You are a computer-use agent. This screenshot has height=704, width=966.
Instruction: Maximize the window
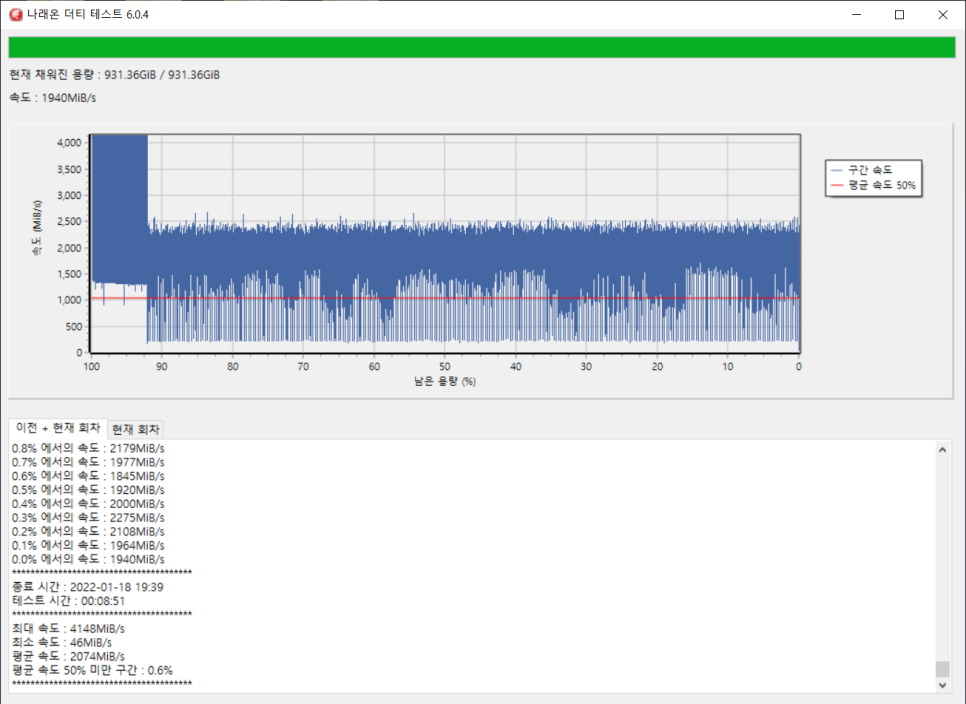[899, 15]
